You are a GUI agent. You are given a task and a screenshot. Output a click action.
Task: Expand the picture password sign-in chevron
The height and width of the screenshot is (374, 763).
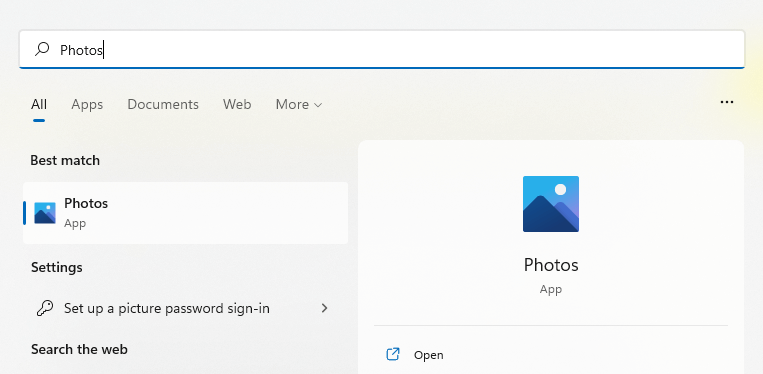325,308
